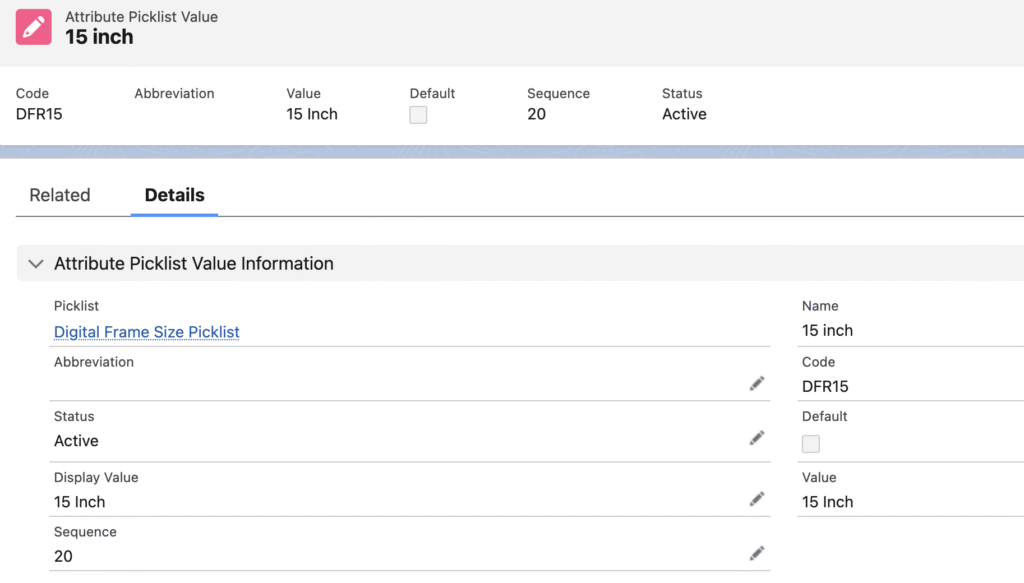Click the pink Attribute Picklist Value record icon
Viewport: 1024px width, 583px height.
[x=35, y=27]
